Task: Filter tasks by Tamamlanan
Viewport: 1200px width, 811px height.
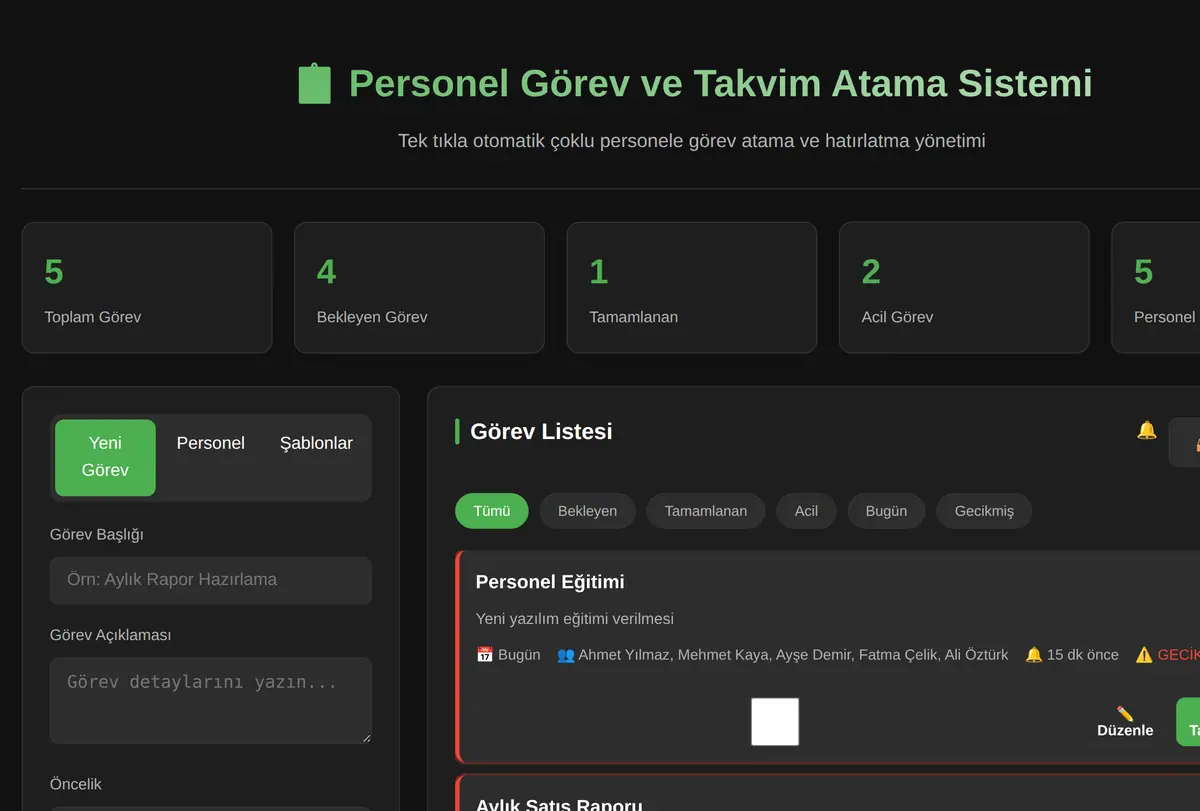Action: tap(706, 511)
